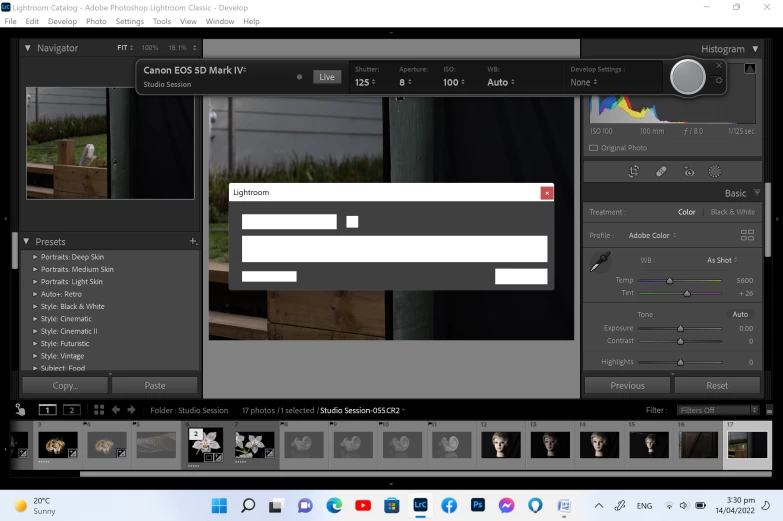Screen dimensions: 783x521
Task: Set Navigator zoom to 100%
Action: [150, 48]
